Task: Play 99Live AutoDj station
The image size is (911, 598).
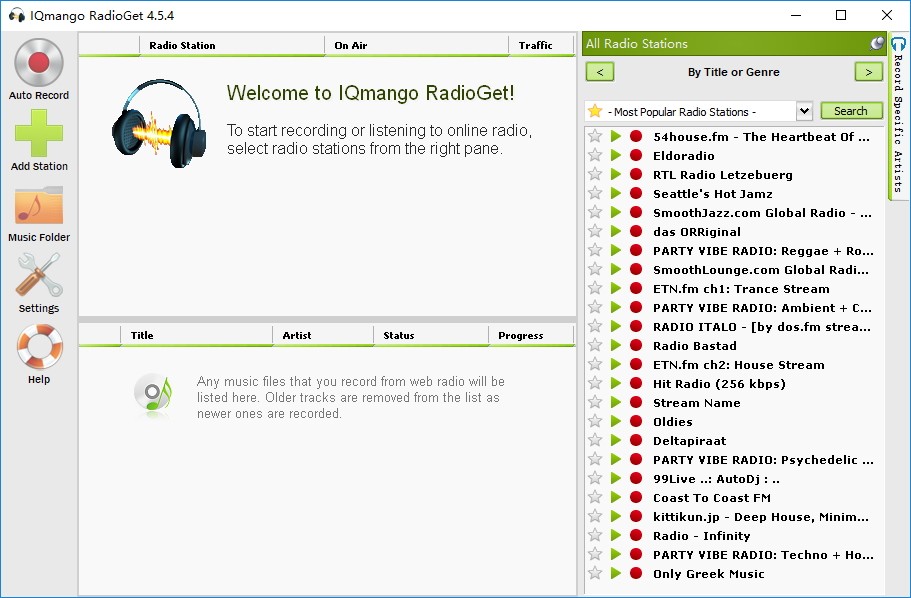Action: point(616,479)
